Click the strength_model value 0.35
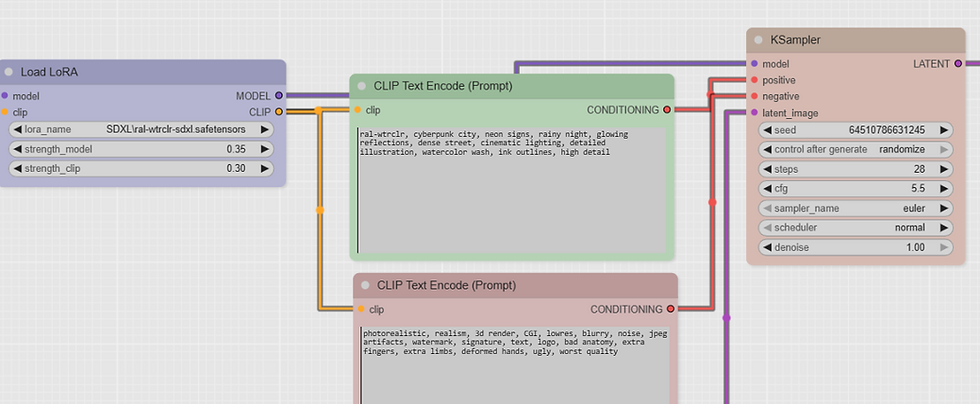The image size is (980, 404). [x=236, y=149]
